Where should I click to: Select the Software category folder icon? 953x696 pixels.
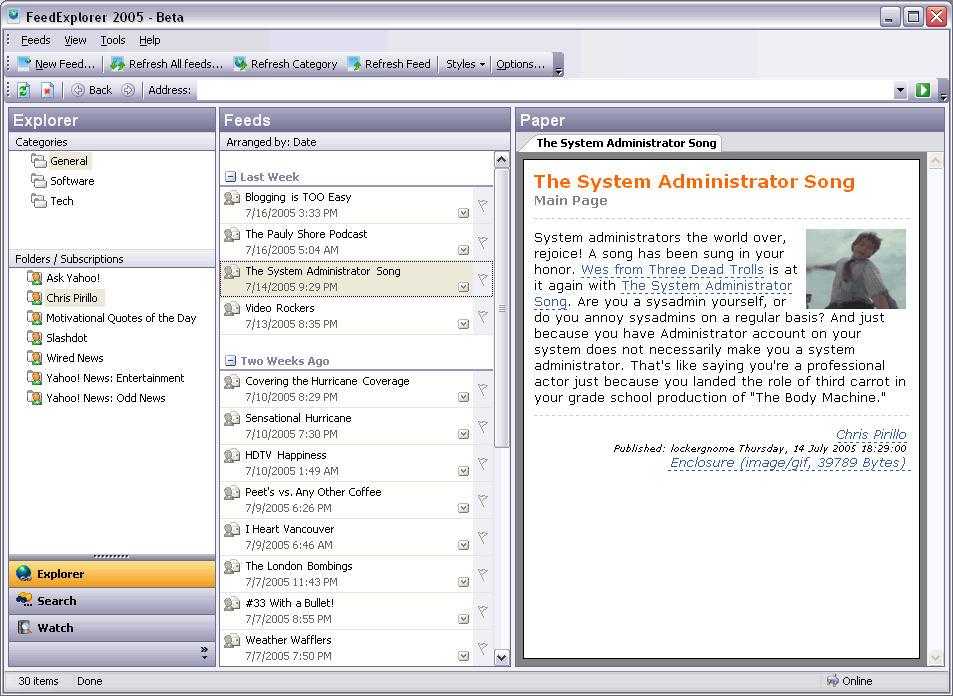pyautogui.click(x=39, y=181)
